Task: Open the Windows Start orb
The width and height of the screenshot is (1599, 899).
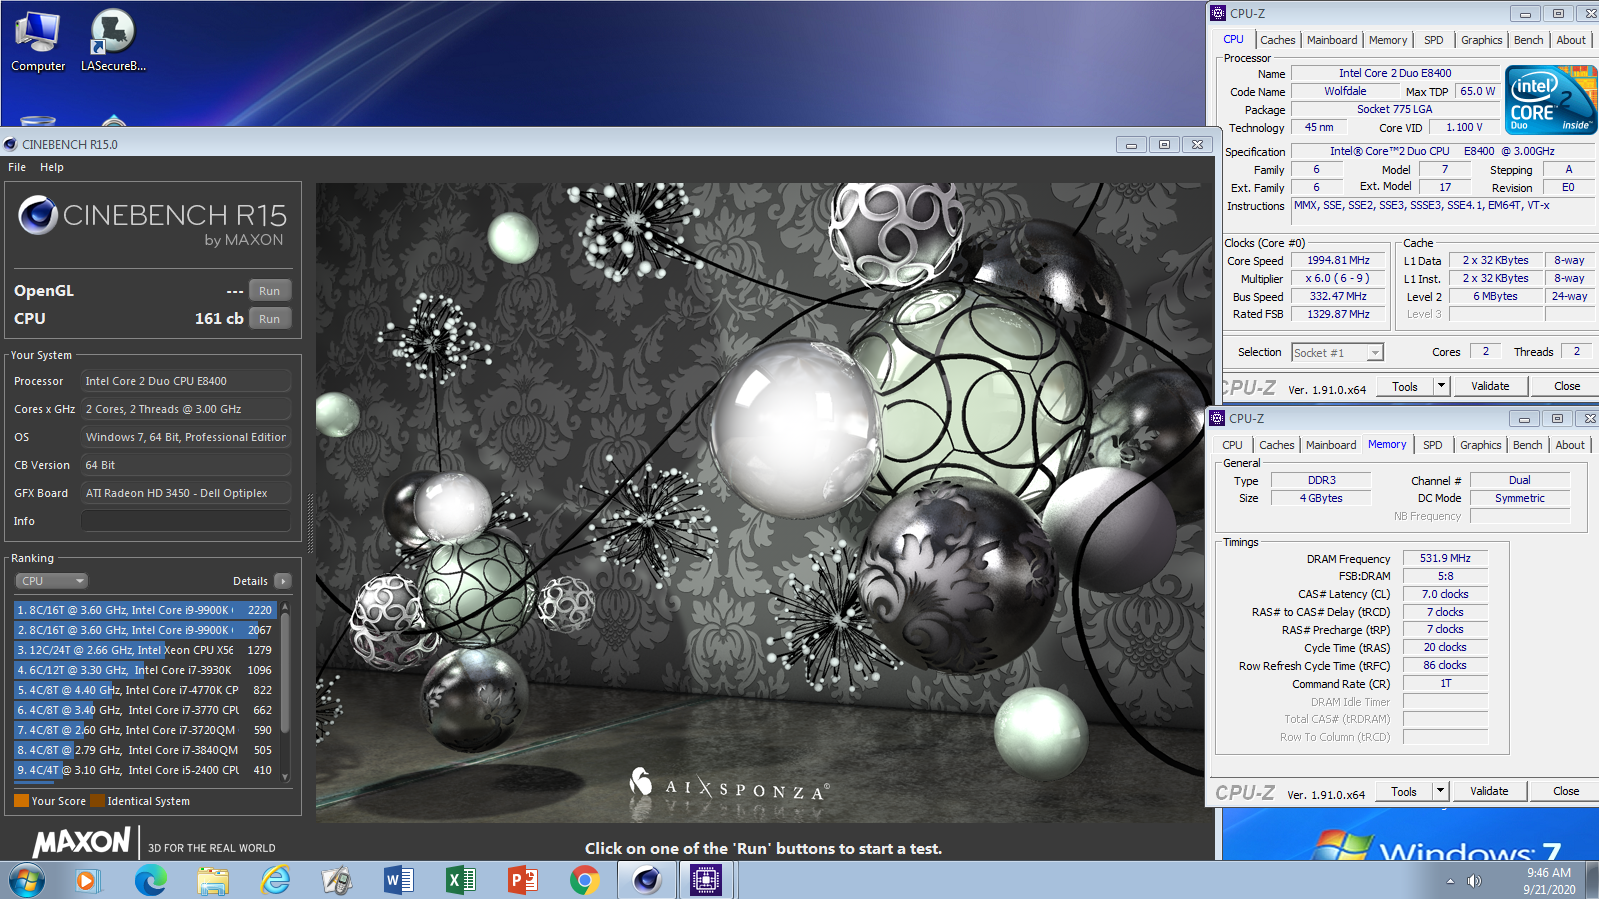Action: click(27, 881)
